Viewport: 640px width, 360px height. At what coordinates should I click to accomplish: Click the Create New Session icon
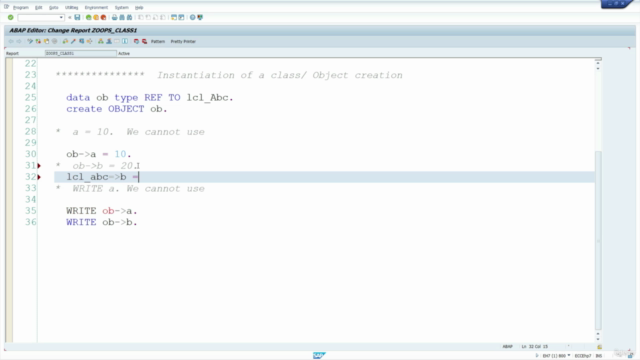174,18
